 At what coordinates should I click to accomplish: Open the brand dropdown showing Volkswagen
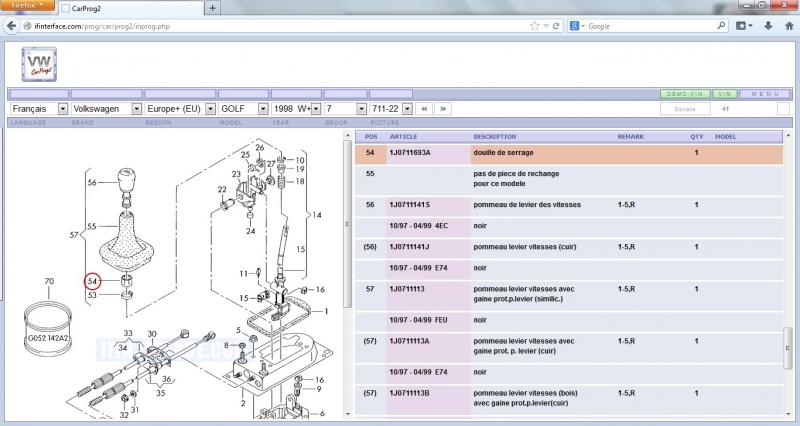click(x=106, y=109)
